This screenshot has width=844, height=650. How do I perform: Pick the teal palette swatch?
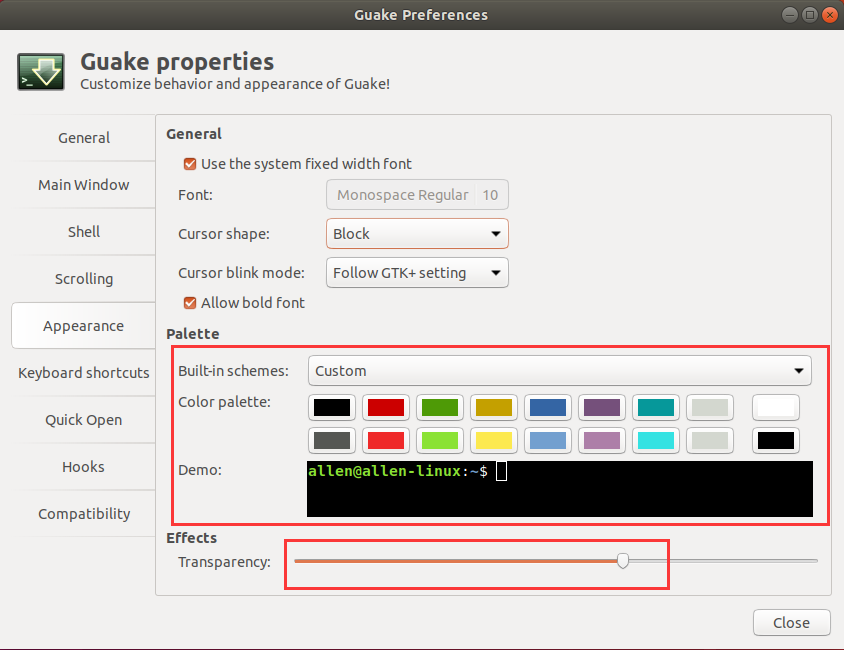pyautogui.click(x=656, y=407)
